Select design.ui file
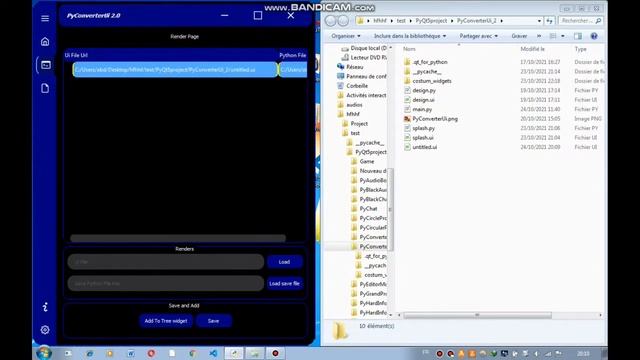Image resolution: width=640 pixels, height=360 pixels. coord(423,100)
